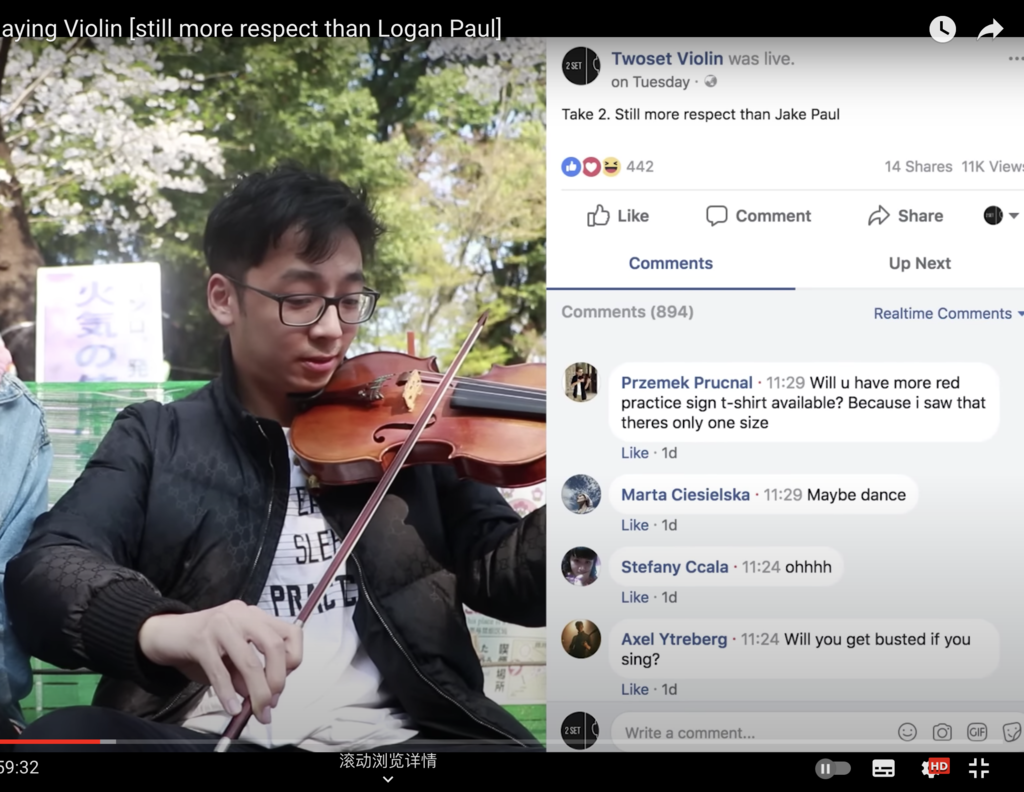Select the Comments tab
1024x792 pixels.
point(671,263)
